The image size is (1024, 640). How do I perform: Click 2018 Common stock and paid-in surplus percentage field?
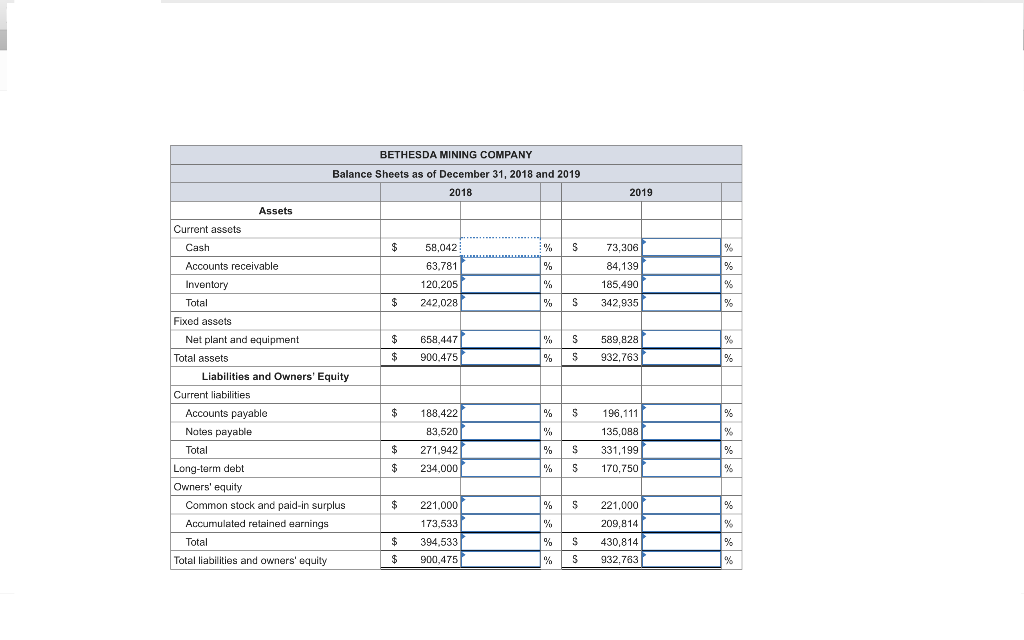[x=501, y=505]
